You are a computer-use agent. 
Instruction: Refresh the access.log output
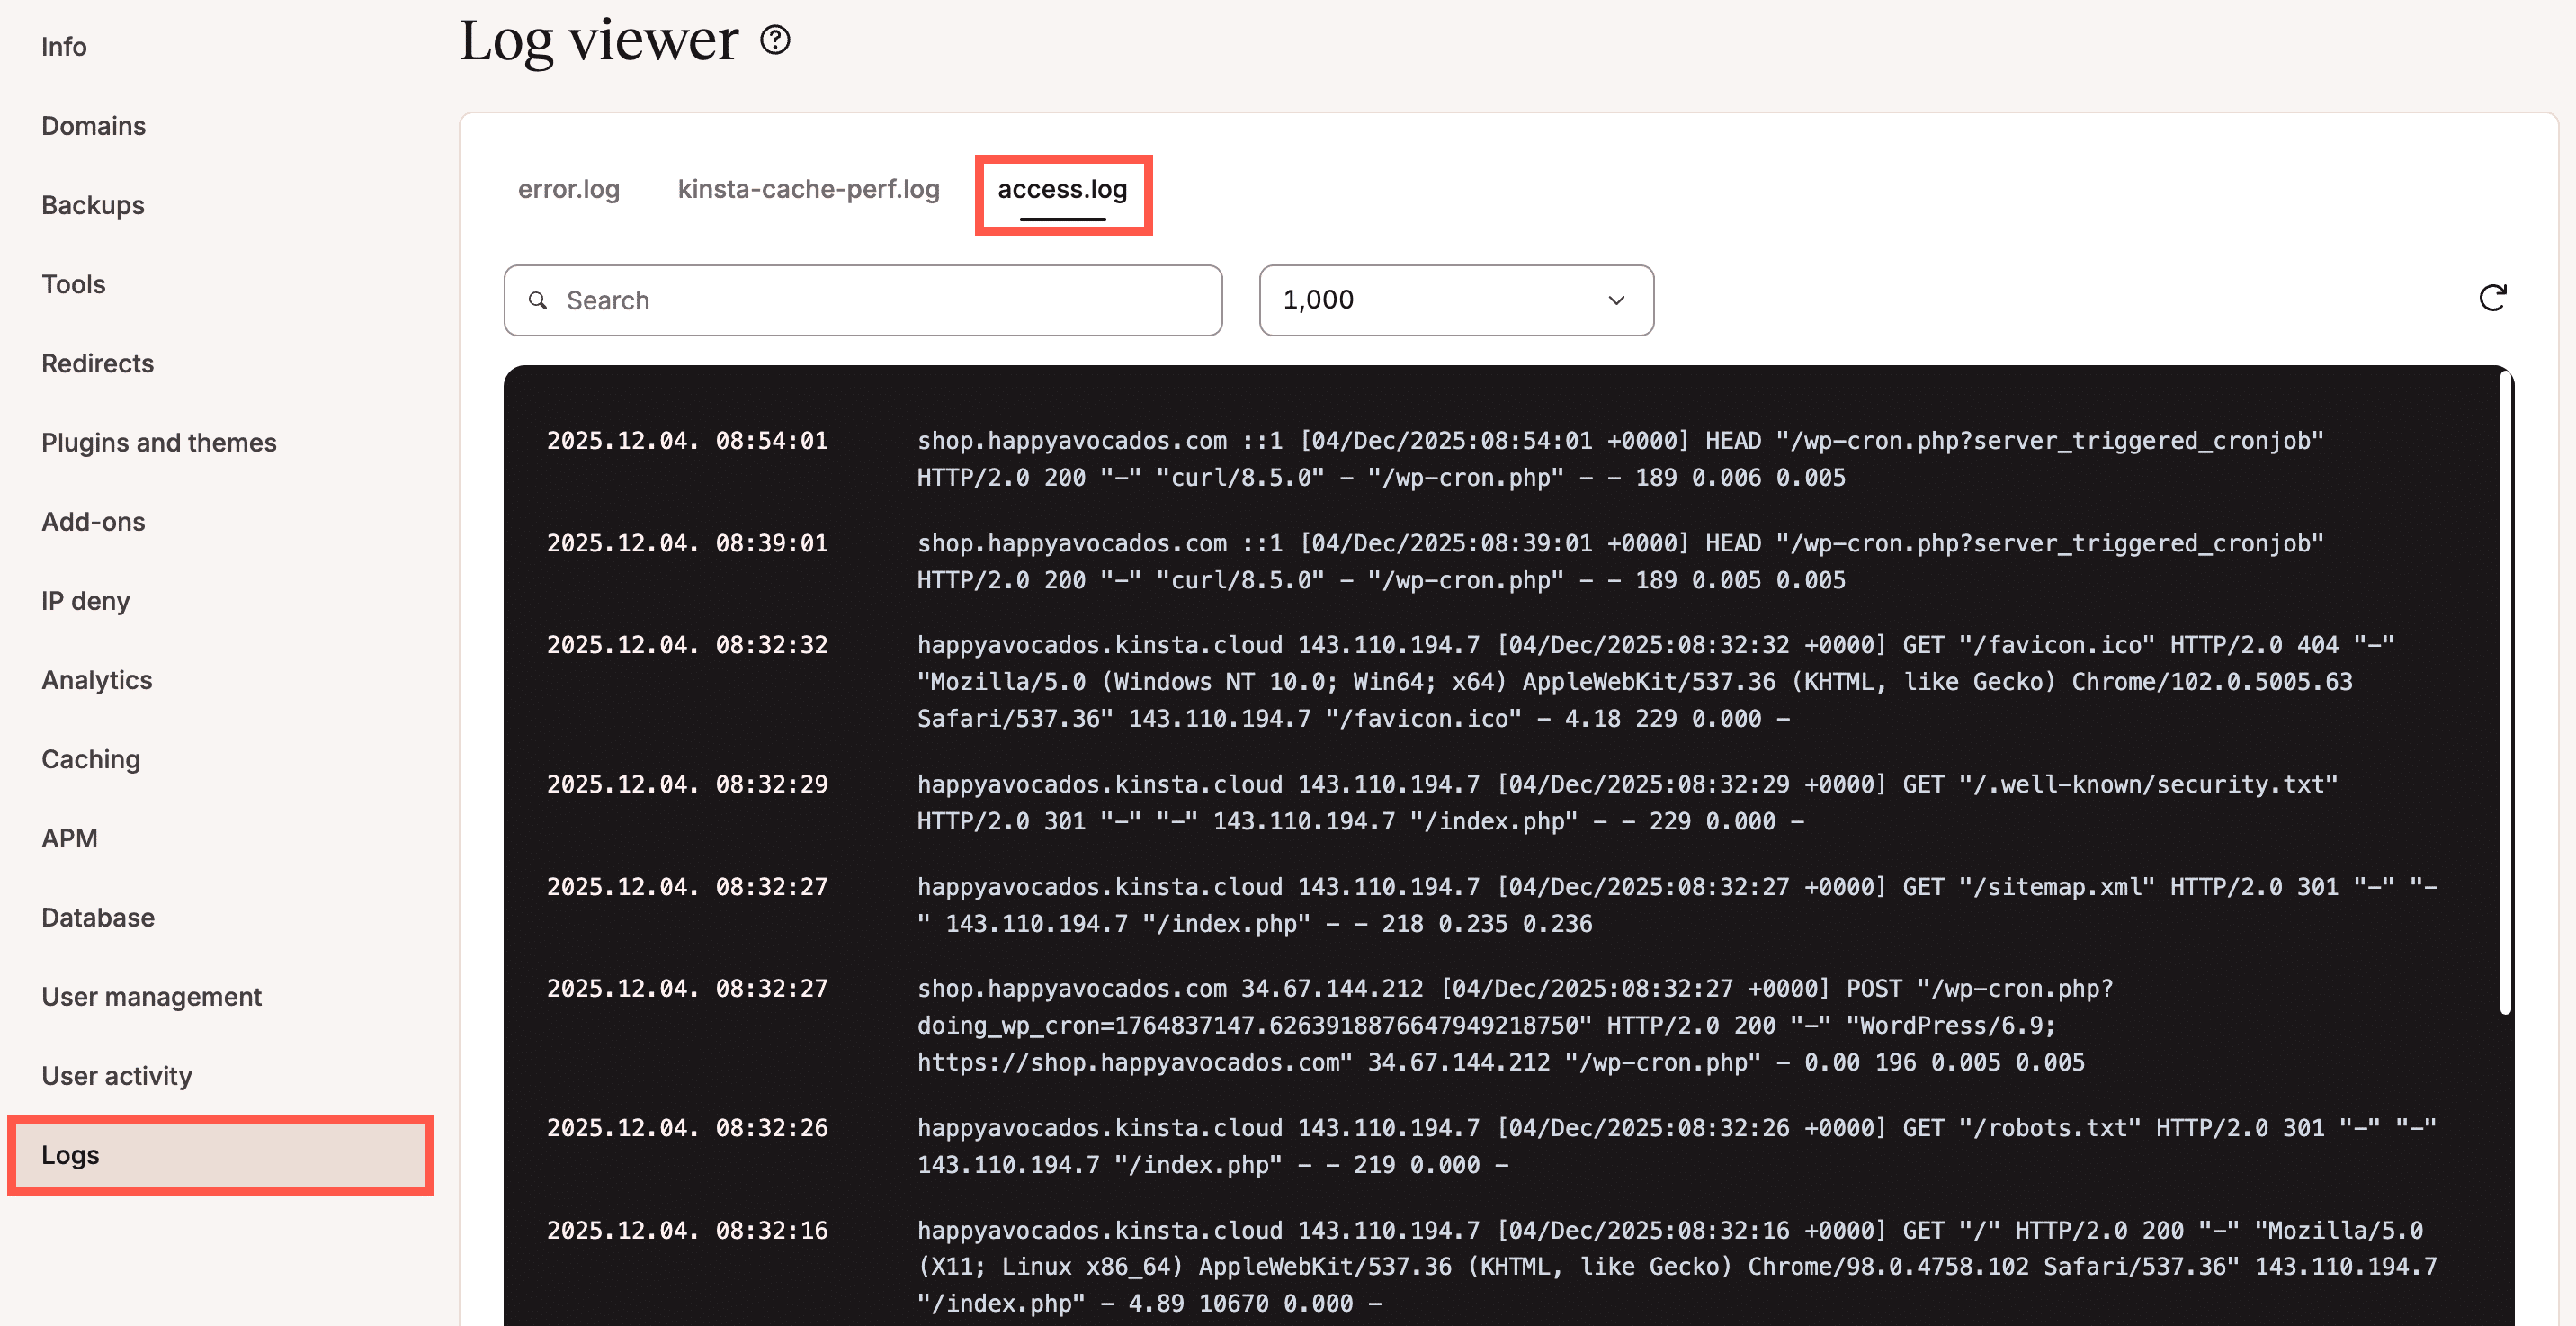click(2494, 298)
